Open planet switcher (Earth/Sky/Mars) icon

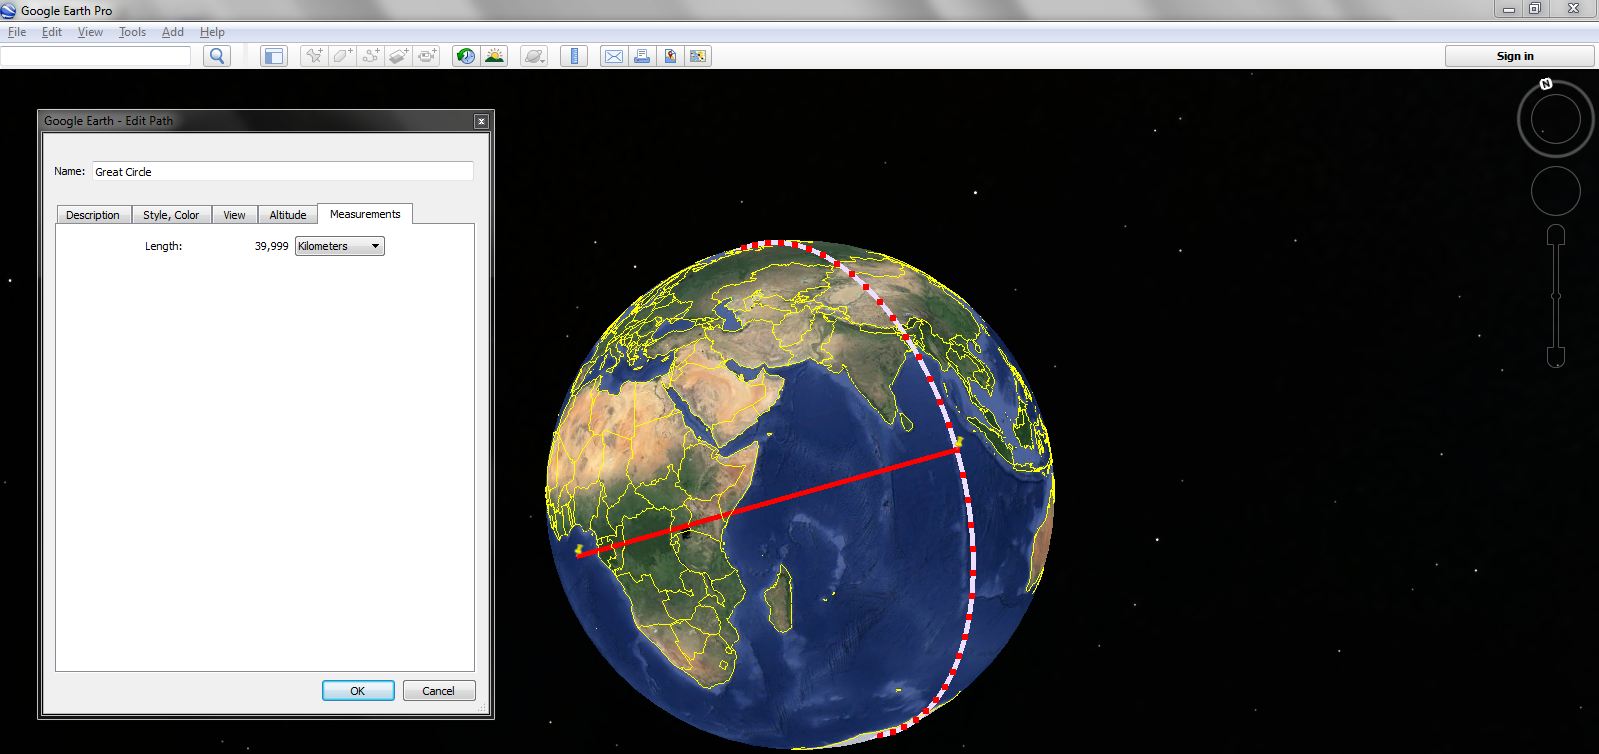534,56
